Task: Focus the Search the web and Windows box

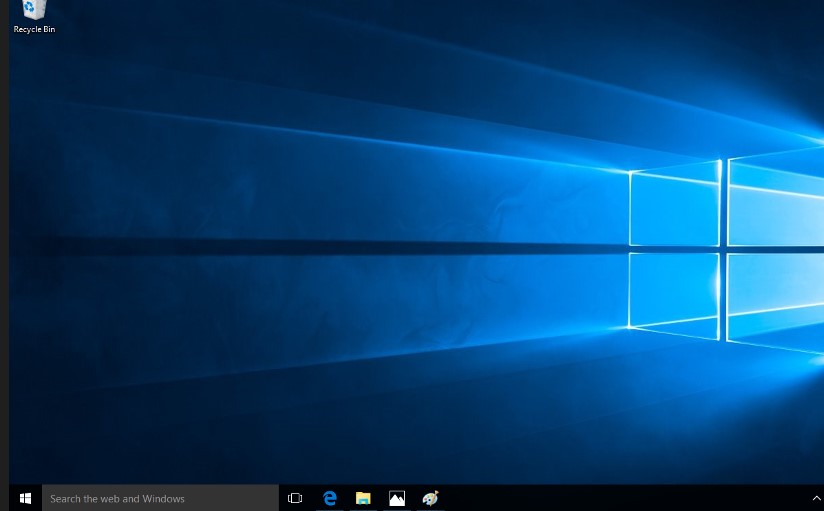Action: pos(160,498)
